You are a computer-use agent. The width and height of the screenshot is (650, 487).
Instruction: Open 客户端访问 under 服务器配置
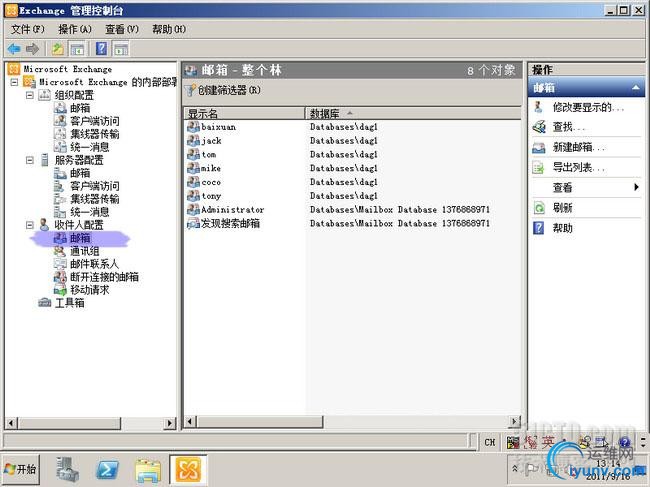click(95, 186)
